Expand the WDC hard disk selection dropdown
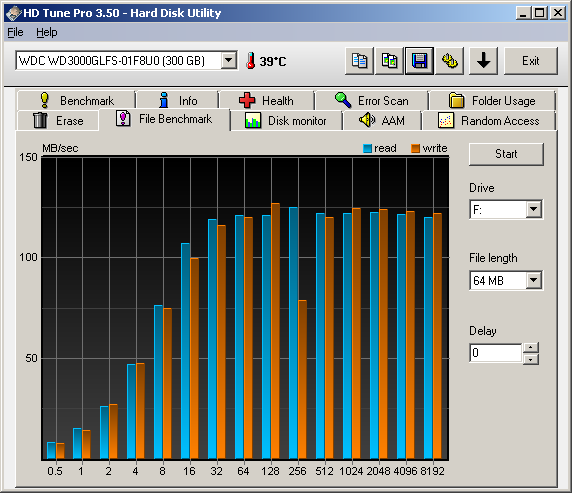 pyautogui.click(x=229, y=60)
